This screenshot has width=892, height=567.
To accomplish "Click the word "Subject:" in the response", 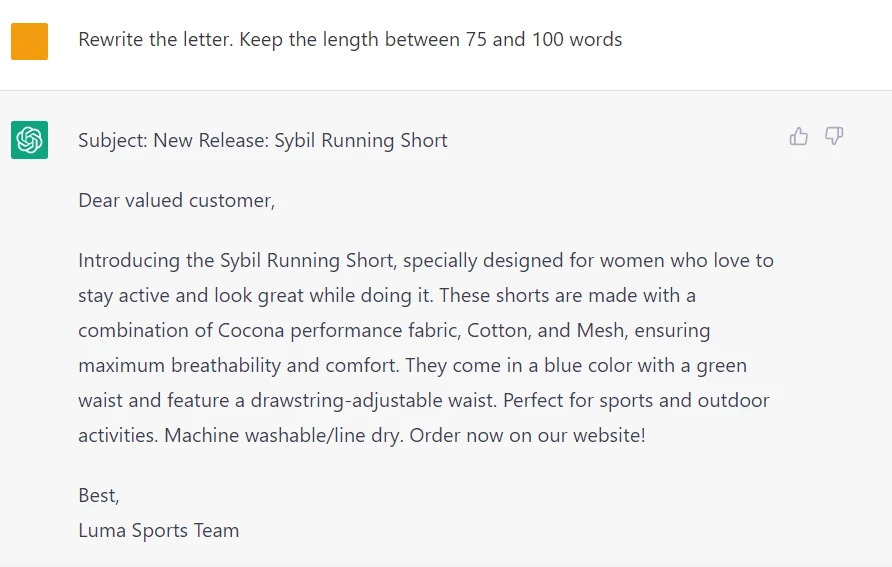I will [x=113, y=140].
